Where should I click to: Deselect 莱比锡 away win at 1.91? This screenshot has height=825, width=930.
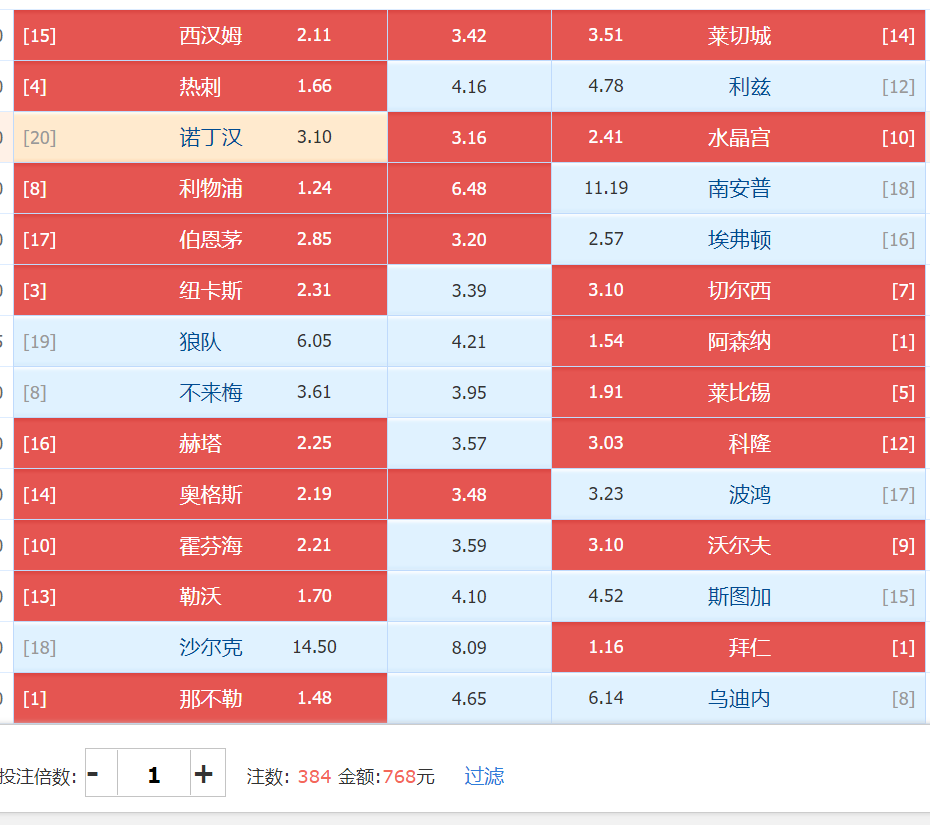pos(738,393)
